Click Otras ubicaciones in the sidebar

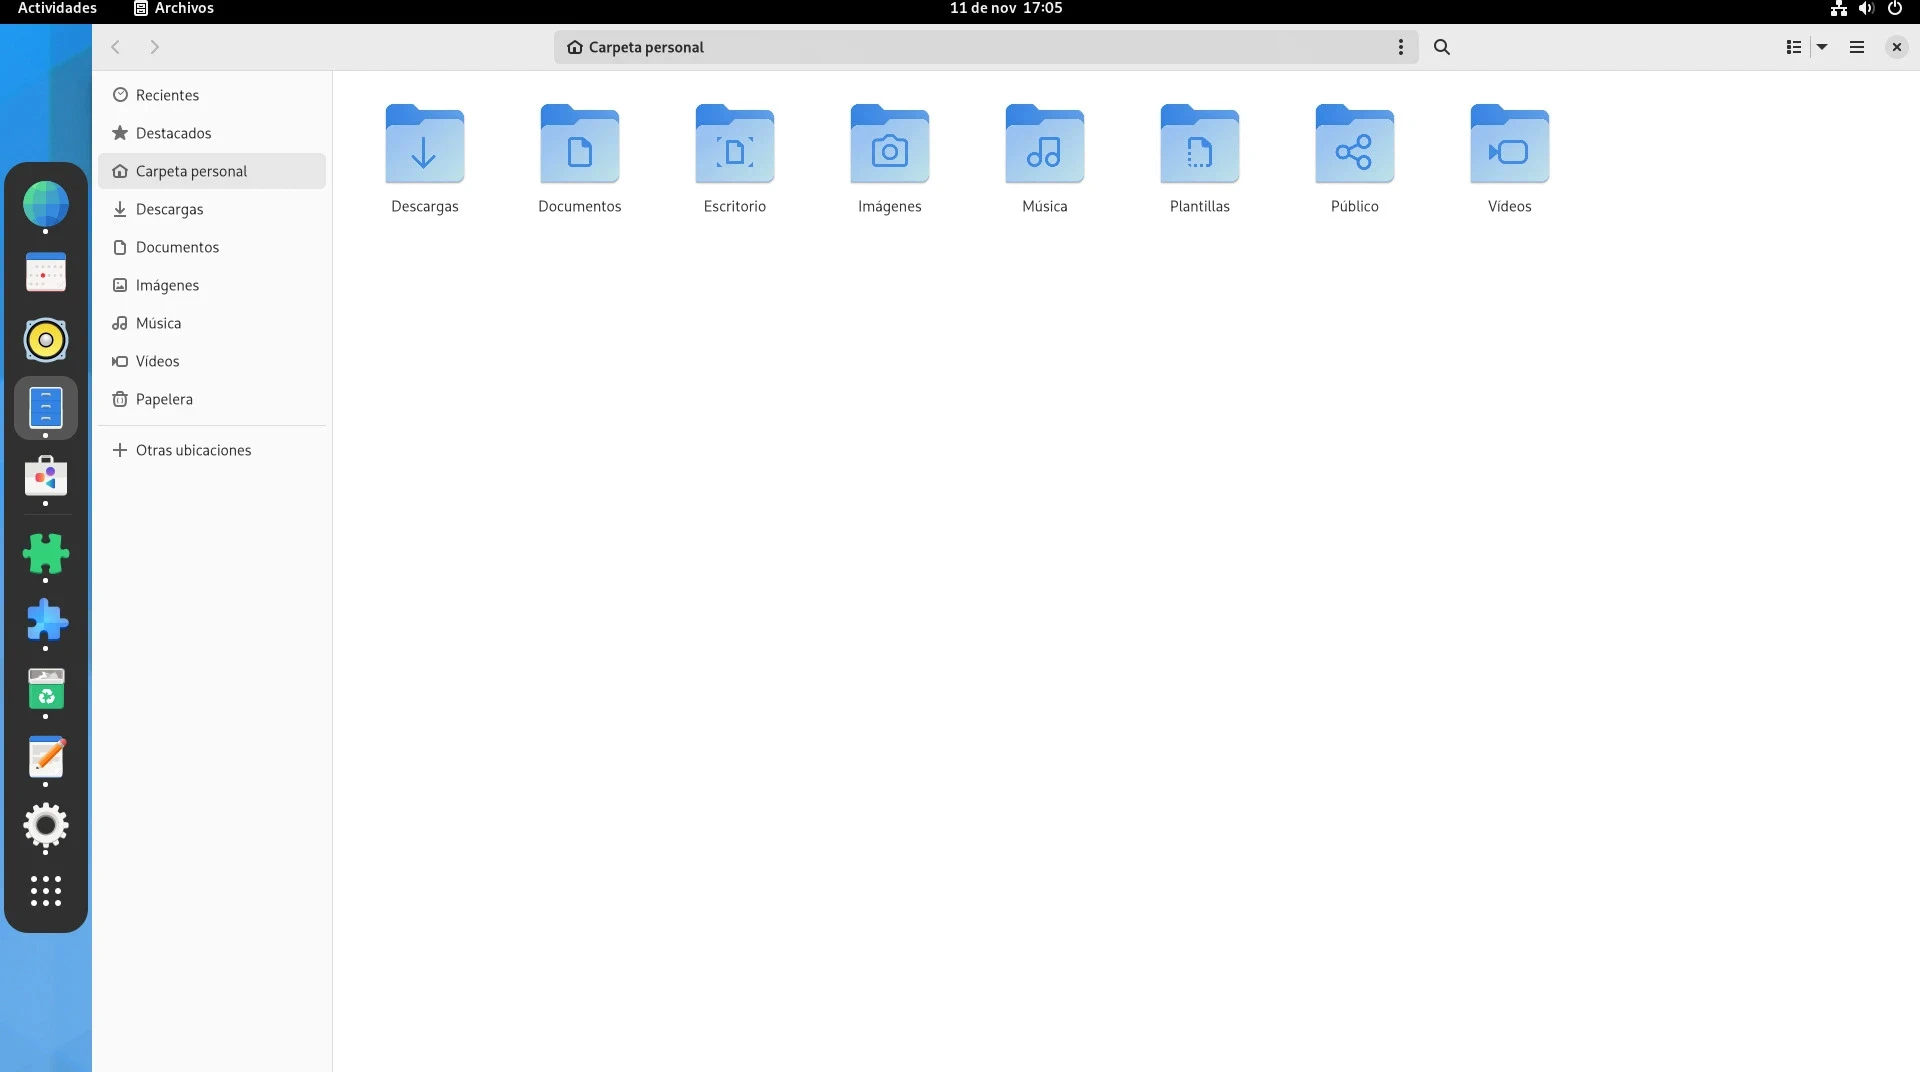coord(193,450)
